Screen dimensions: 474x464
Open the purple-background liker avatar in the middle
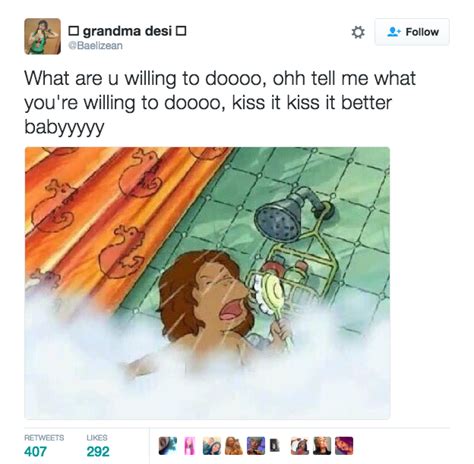256,446
